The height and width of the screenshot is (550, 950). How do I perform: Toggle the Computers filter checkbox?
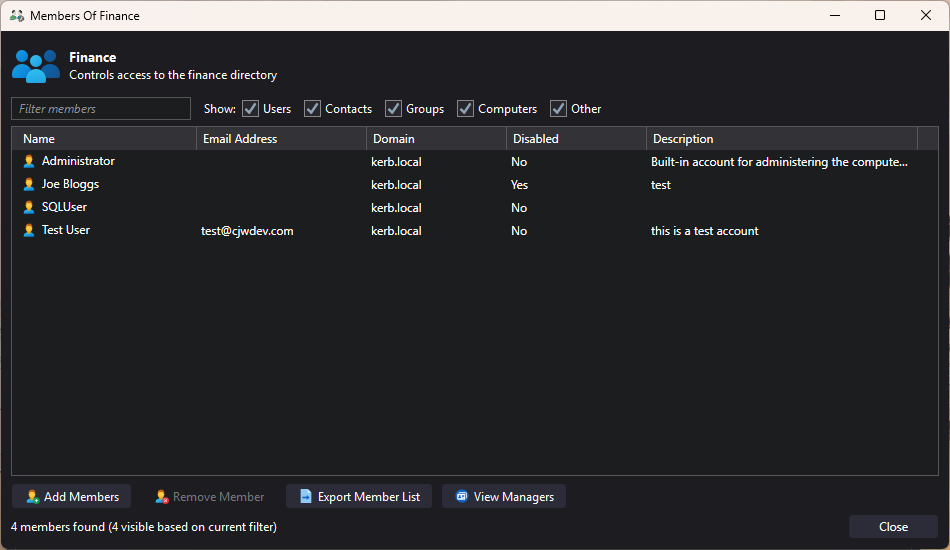point(465,109)
